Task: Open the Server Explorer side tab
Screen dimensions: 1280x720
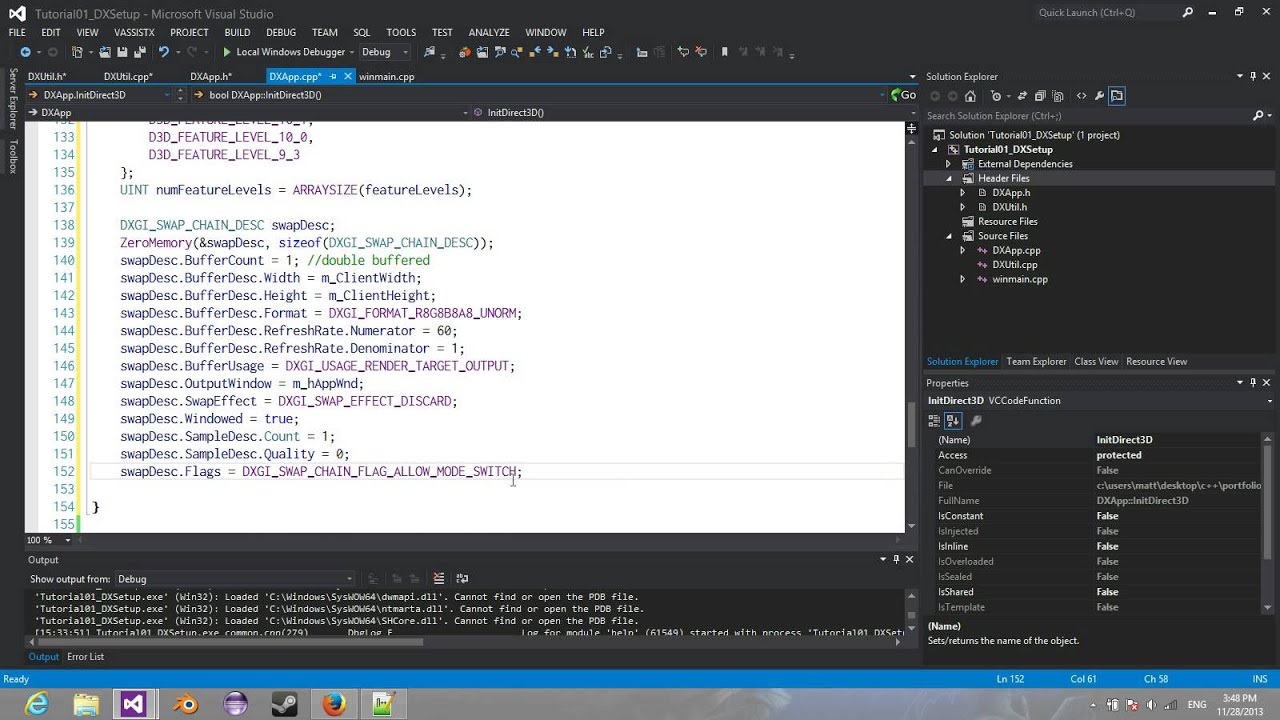Action: point(13,98)
